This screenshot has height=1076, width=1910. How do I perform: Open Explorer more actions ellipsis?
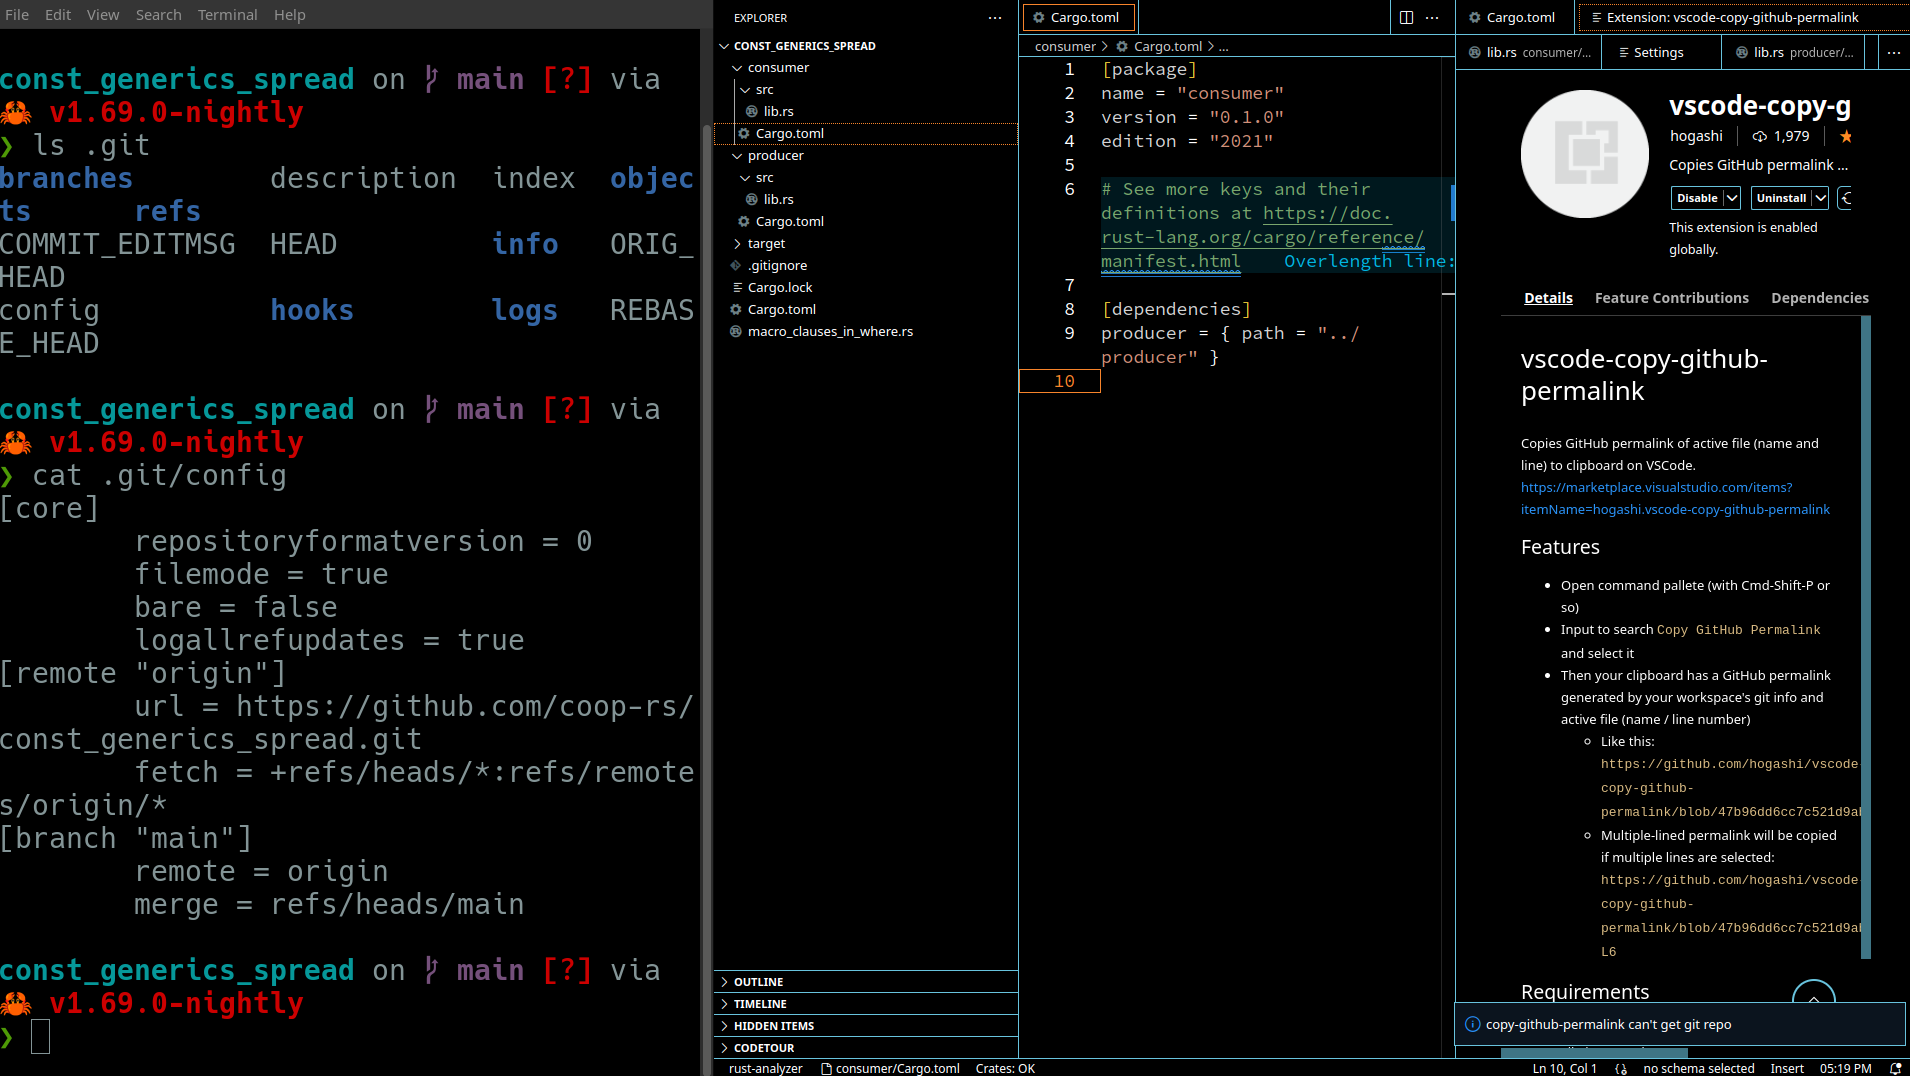[994, 18]
